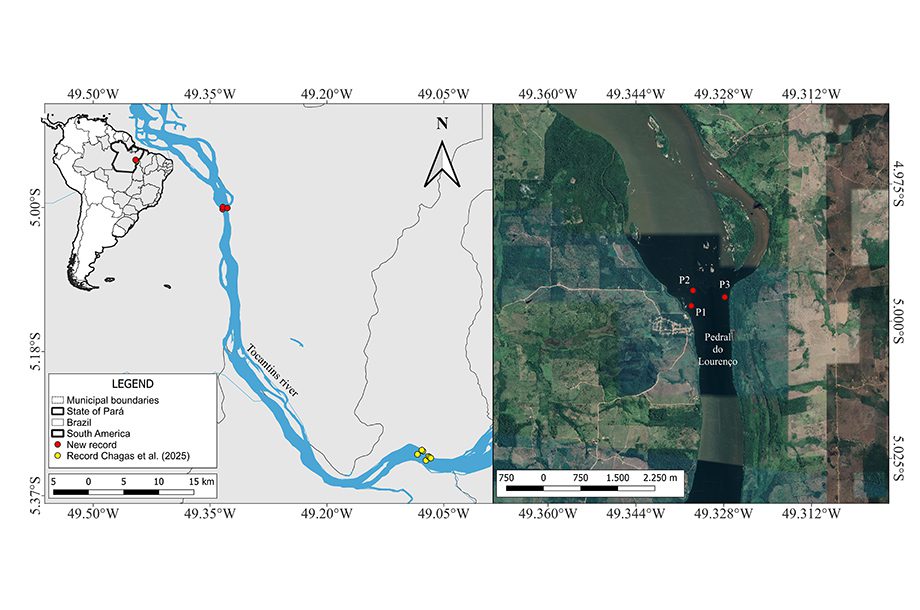The image size is (920, 610).
Task: Click the State of Pará legend symbol
Action: (58, 412)
